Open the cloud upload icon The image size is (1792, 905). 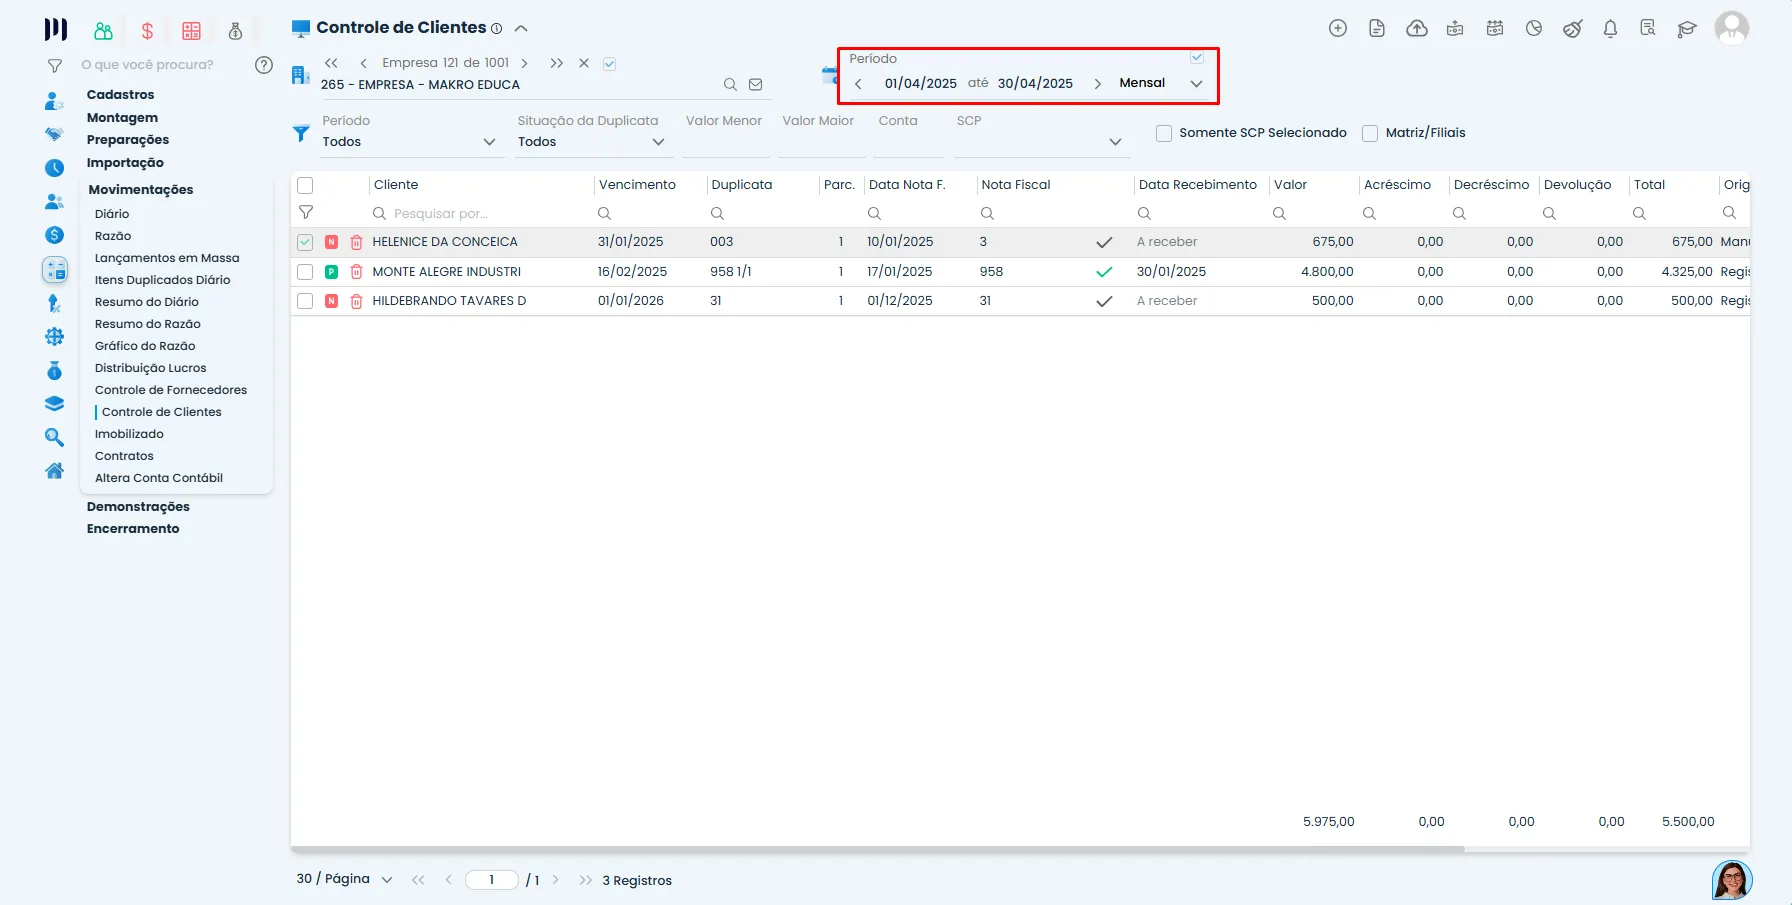[x=1417, y=28]
